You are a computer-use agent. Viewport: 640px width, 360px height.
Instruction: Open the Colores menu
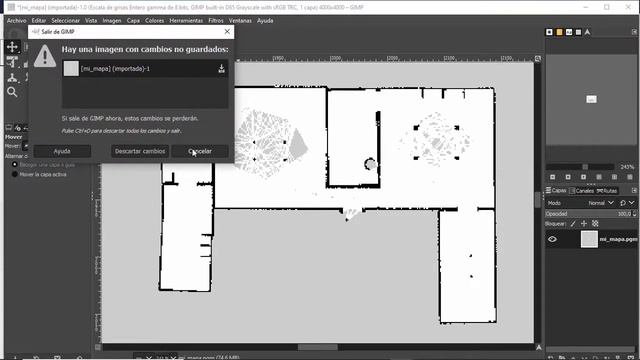pos(154,20)
